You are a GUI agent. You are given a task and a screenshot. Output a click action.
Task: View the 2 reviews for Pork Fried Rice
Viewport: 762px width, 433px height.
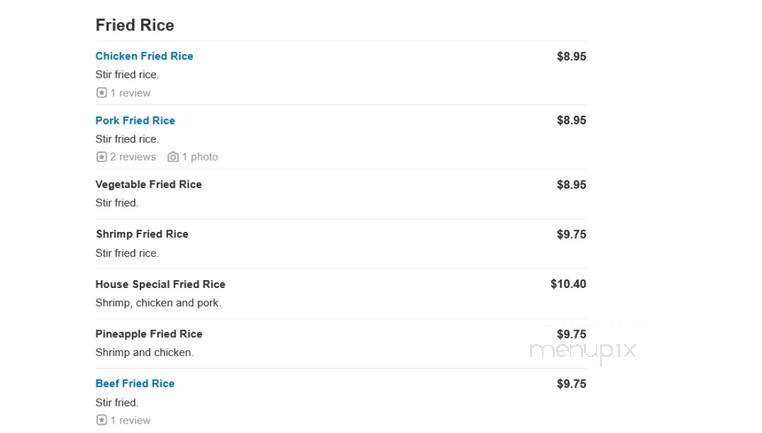point(133,157)
